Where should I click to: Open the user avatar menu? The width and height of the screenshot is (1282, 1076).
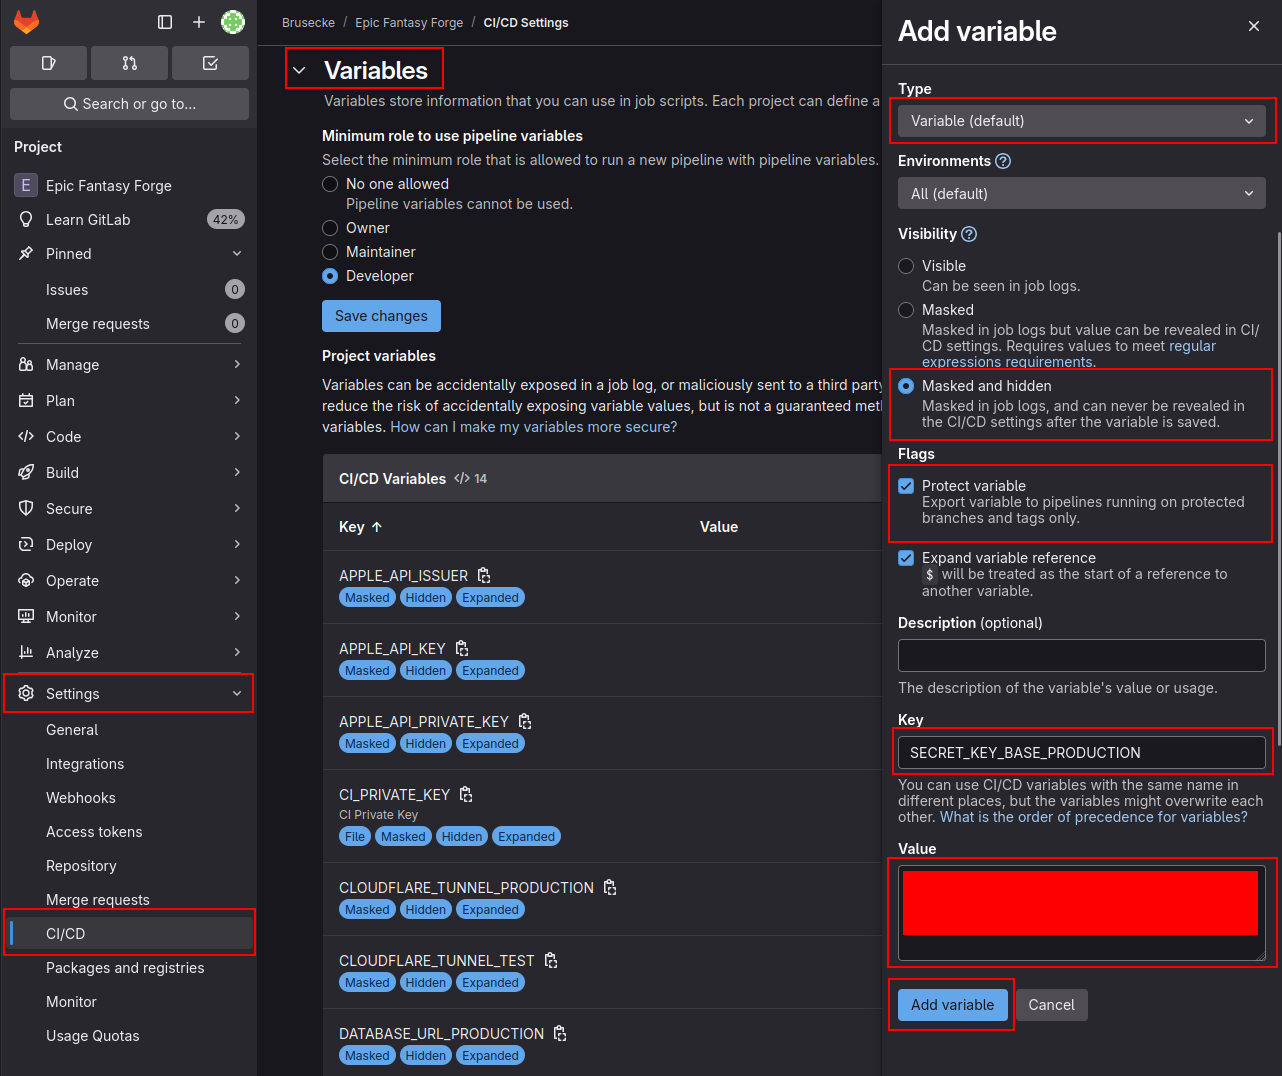point(233,22)
